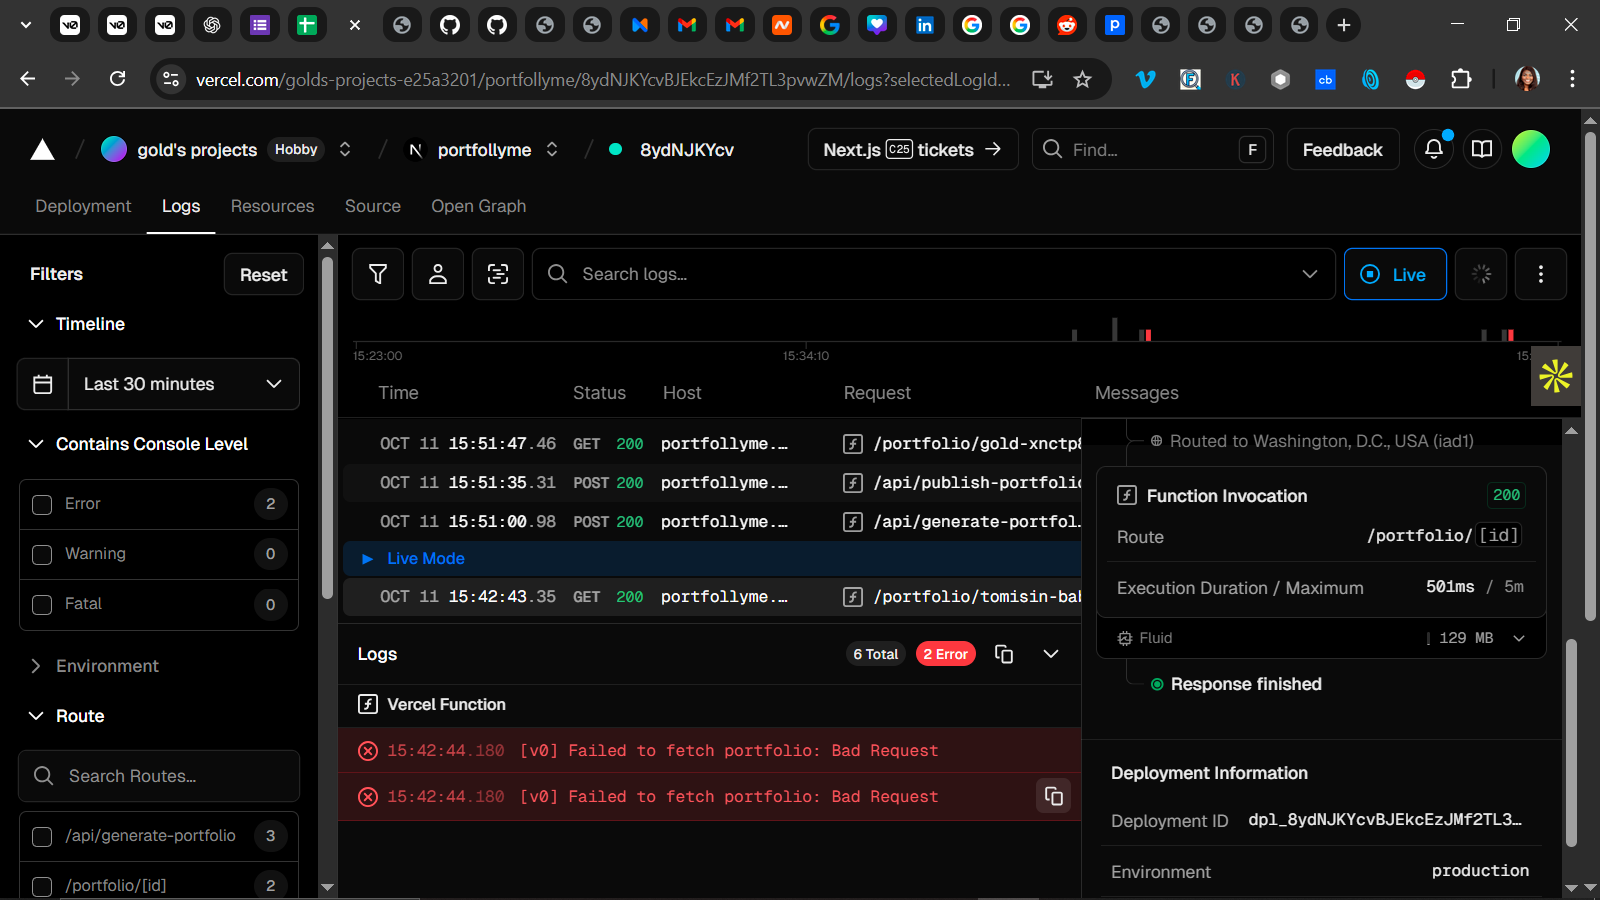Switch to the Resources tab
Viewport: 1600px width, 900px height.
[272, 206]
